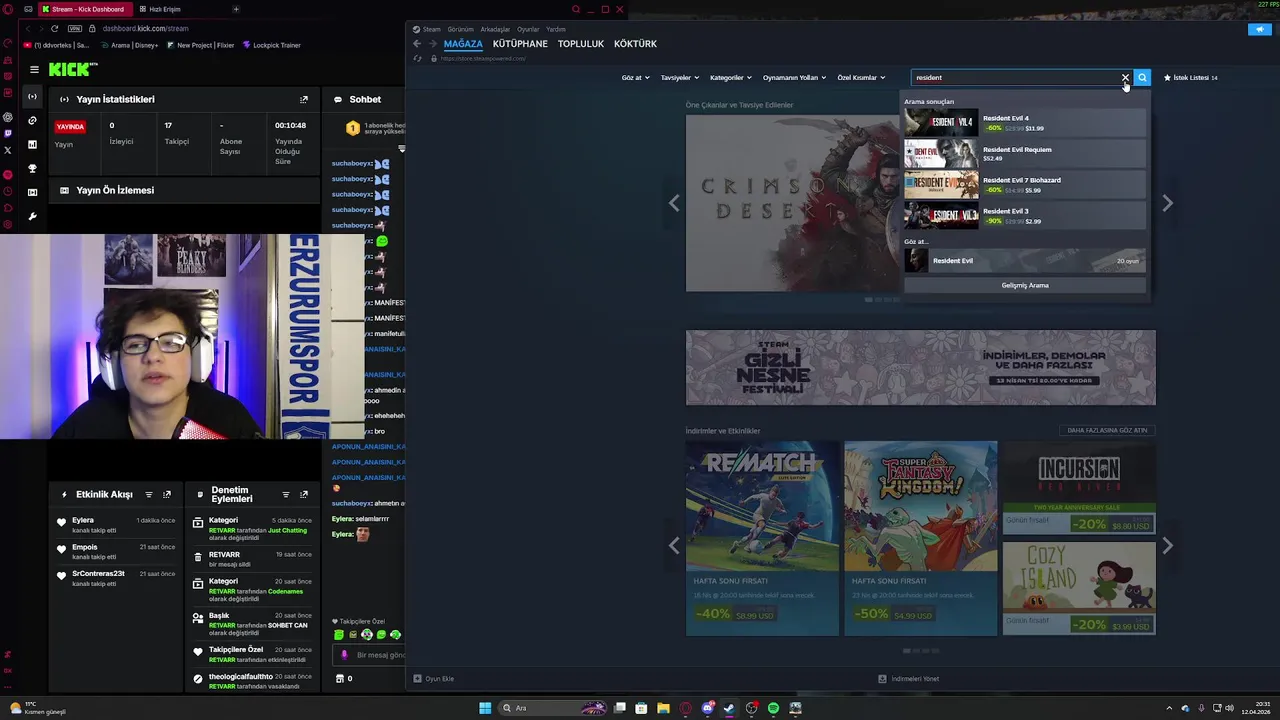
Task: Click the Steam search magnifier button
Action: click(x=1142, y=77)
